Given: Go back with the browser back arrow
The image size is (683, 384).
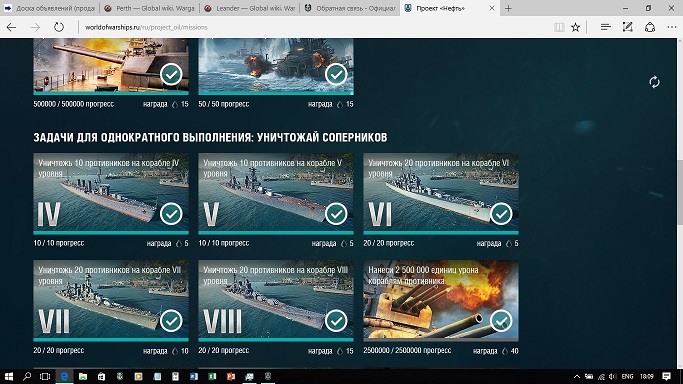Looking at the screenshot, I should (12, 27).
